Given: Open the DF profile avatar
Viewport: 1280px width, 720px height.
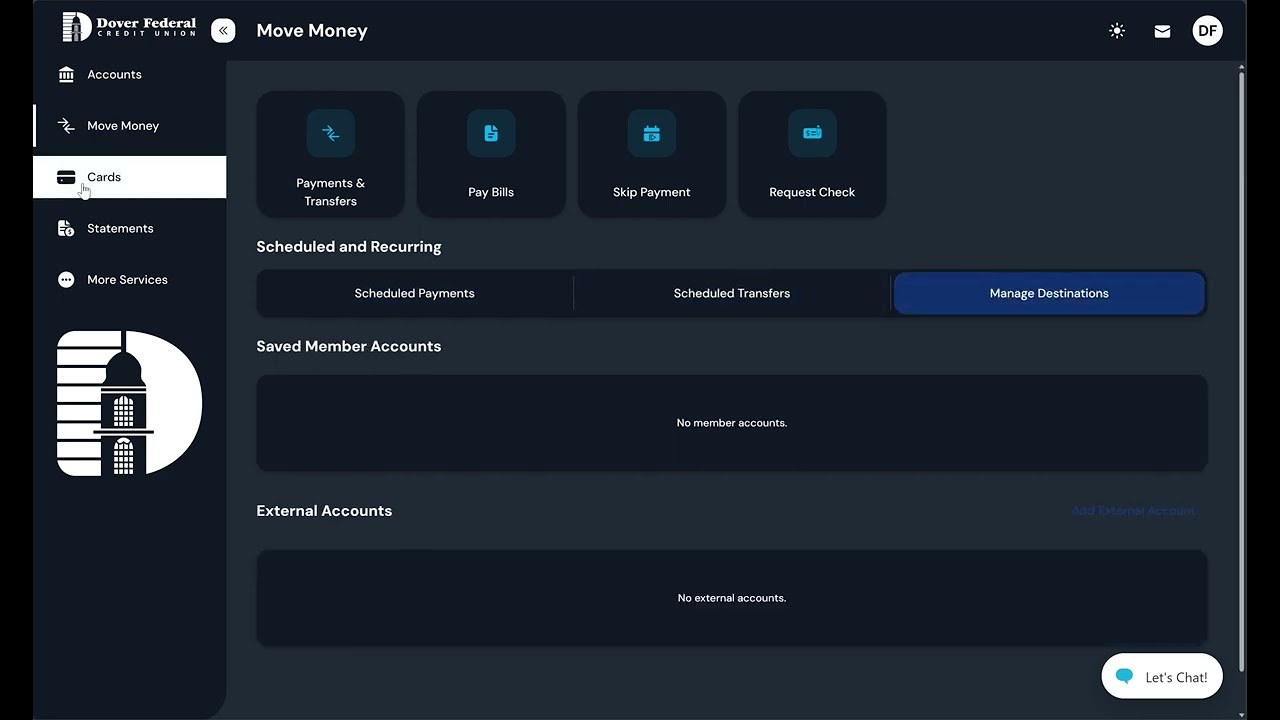Looking at the screenshot, I should [1207, 31].
